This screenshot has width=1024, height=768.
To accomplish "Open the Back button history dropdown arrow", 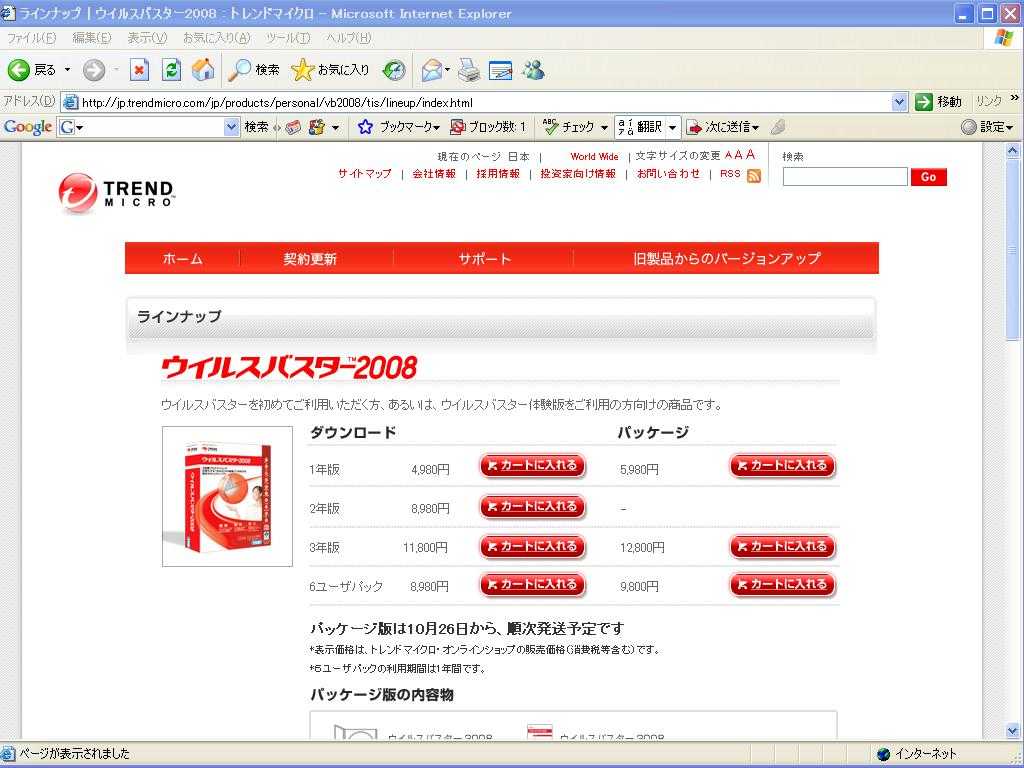I will point(67,70).
